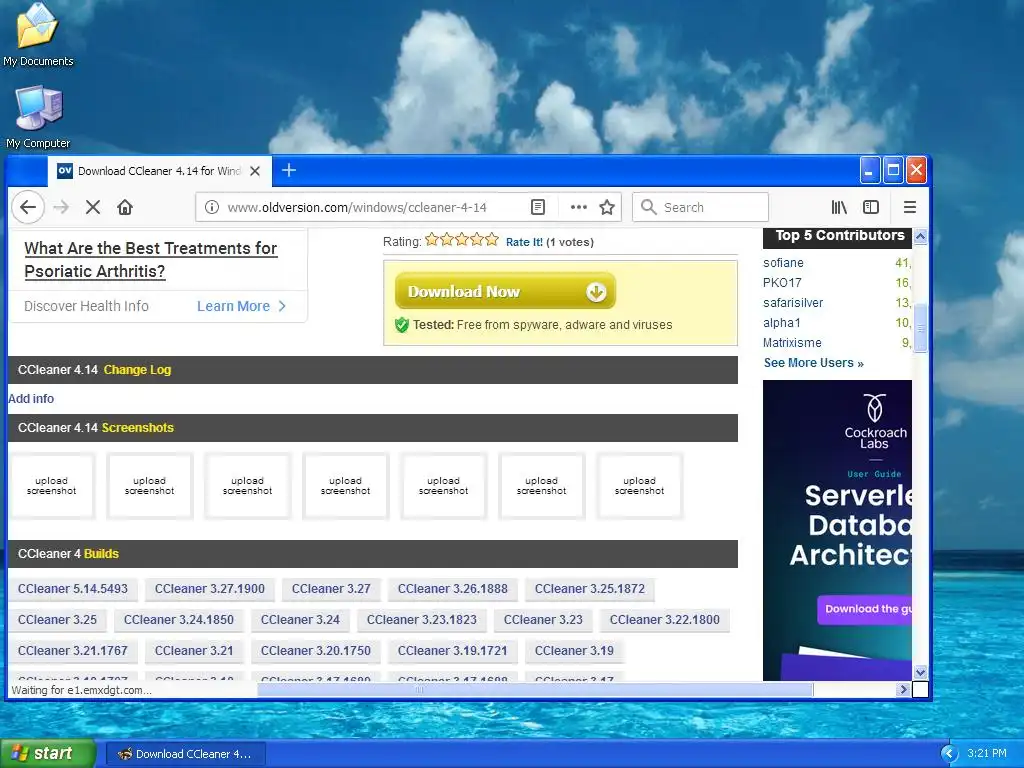
Task: Open the first upload screenshot thumbnail
Action: pyautogui.click(x=52, y=486)
